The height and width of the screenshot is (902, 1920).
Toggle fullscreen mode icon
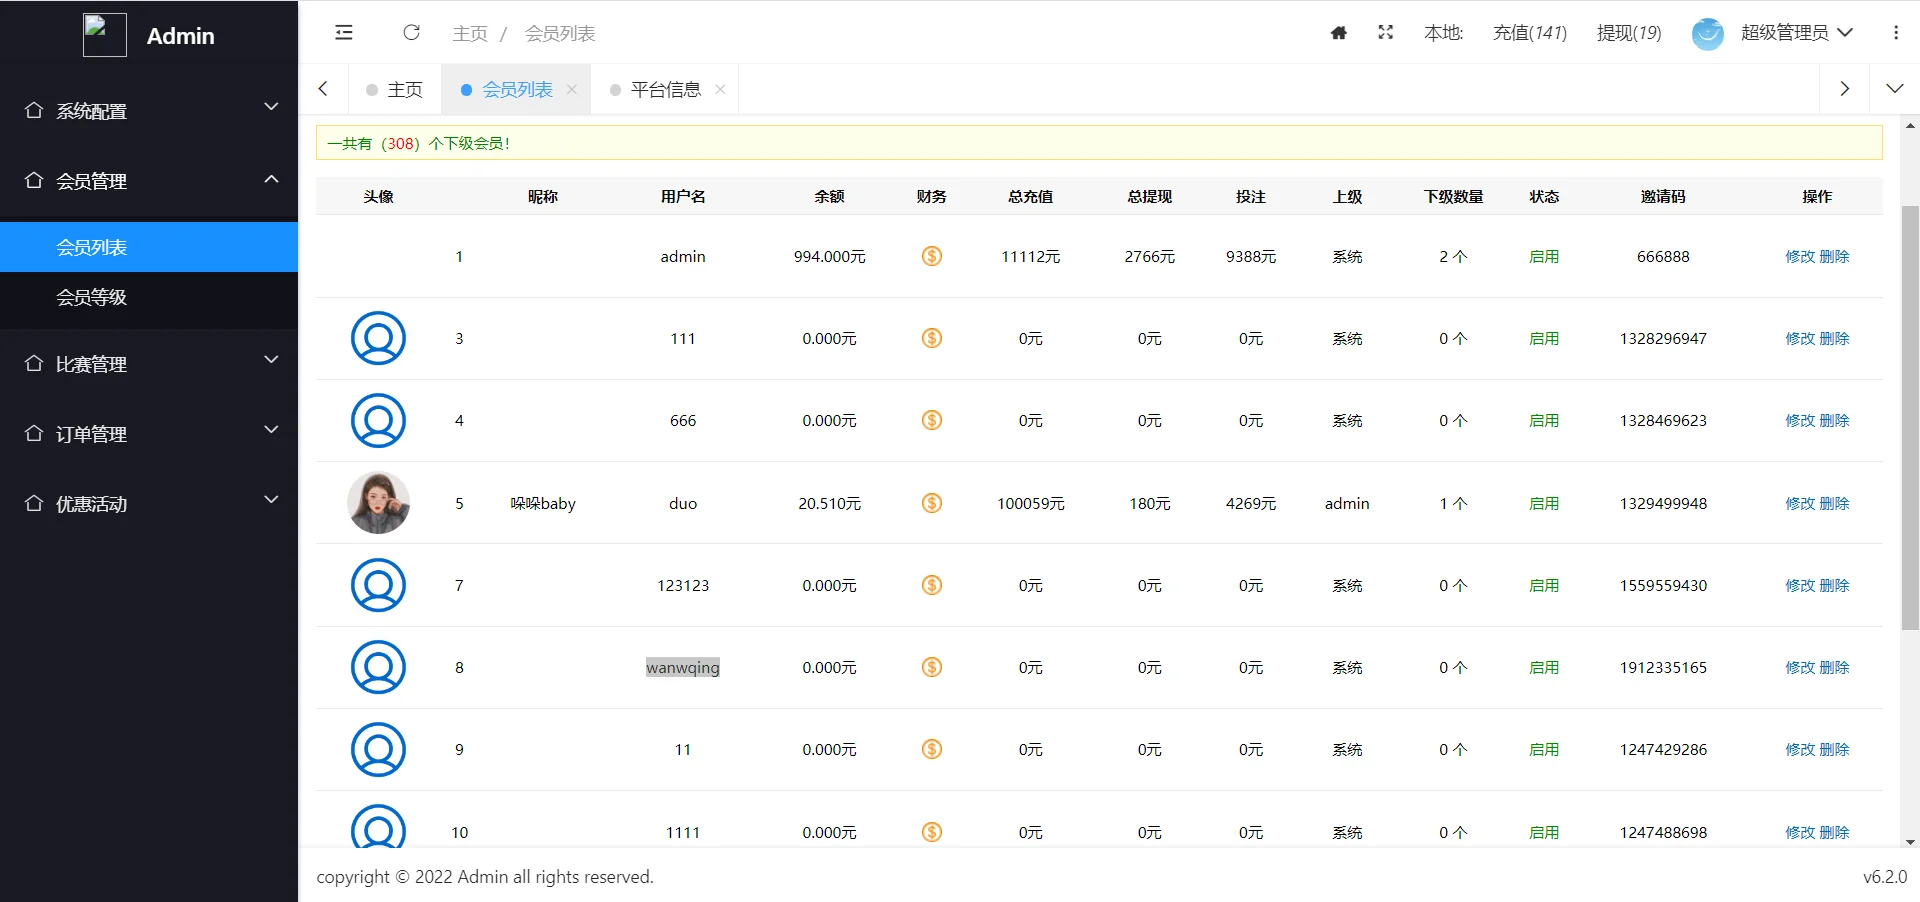click(x=1385, y=33)
